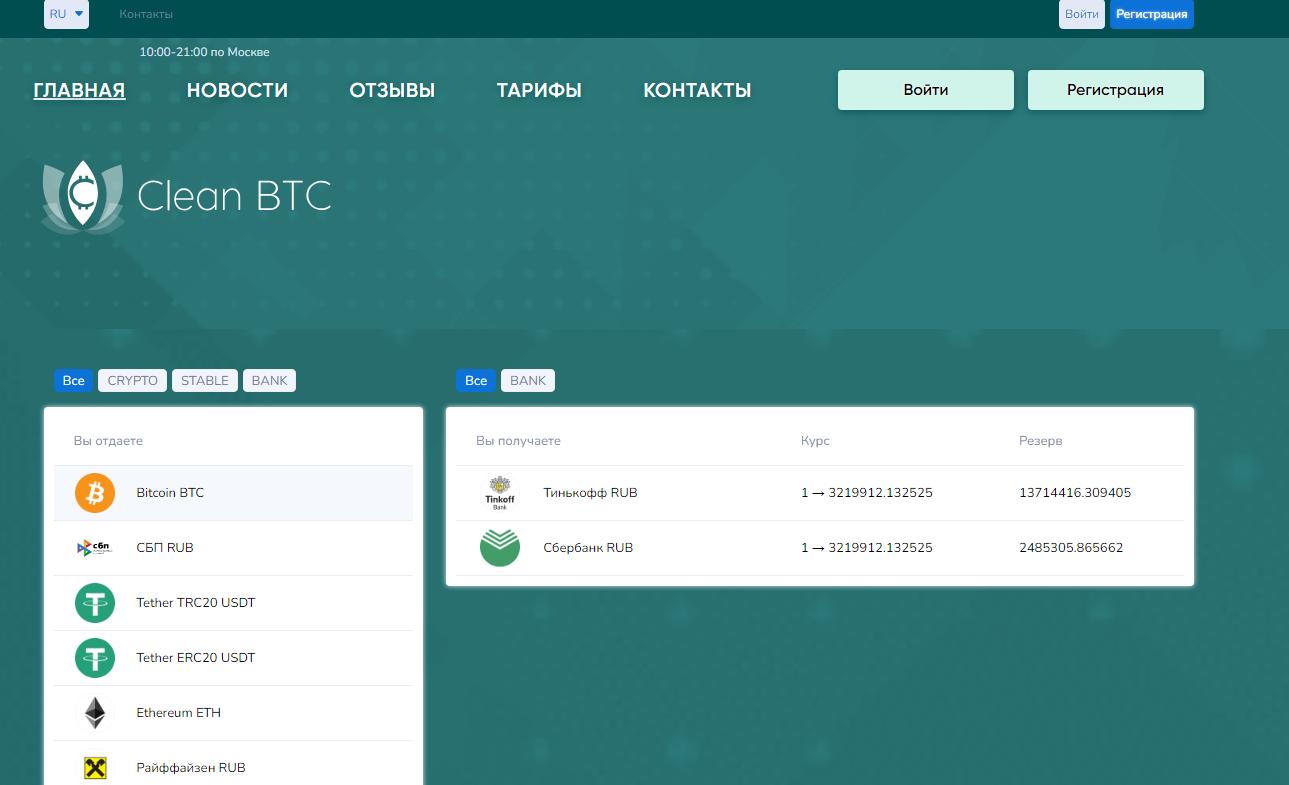Click the Ethereum ETH diamond icon

click(95, 713)
